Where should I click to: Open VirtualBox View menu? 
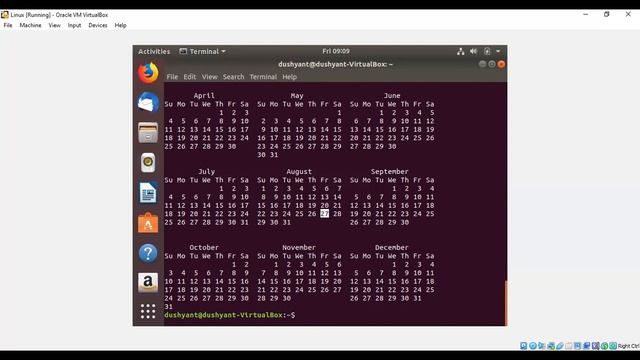[54, 25]
